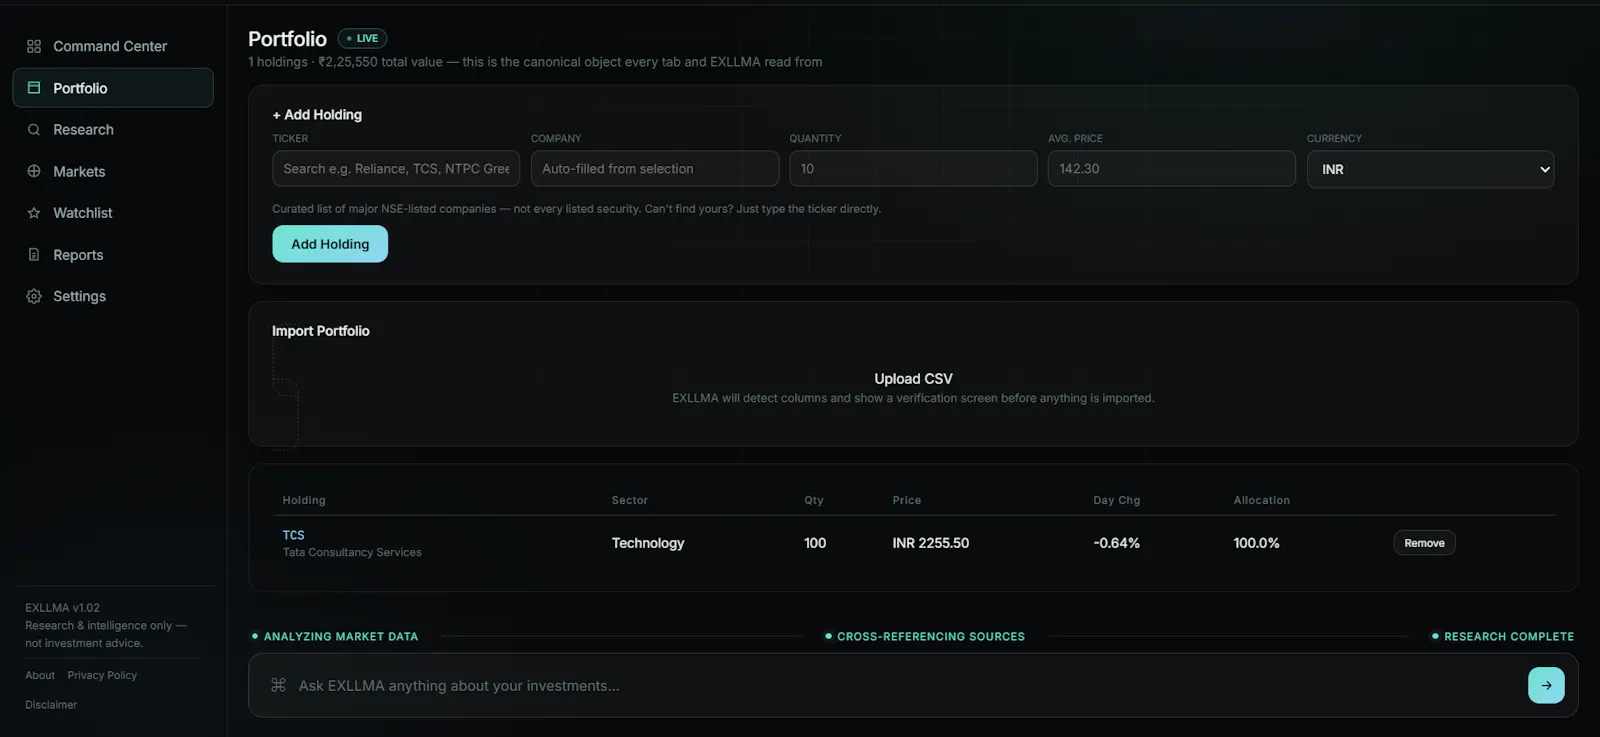Viewport: 1600px width, 737px height.
Task: Open the Privacy Policy link
Action: coord(102,675)
